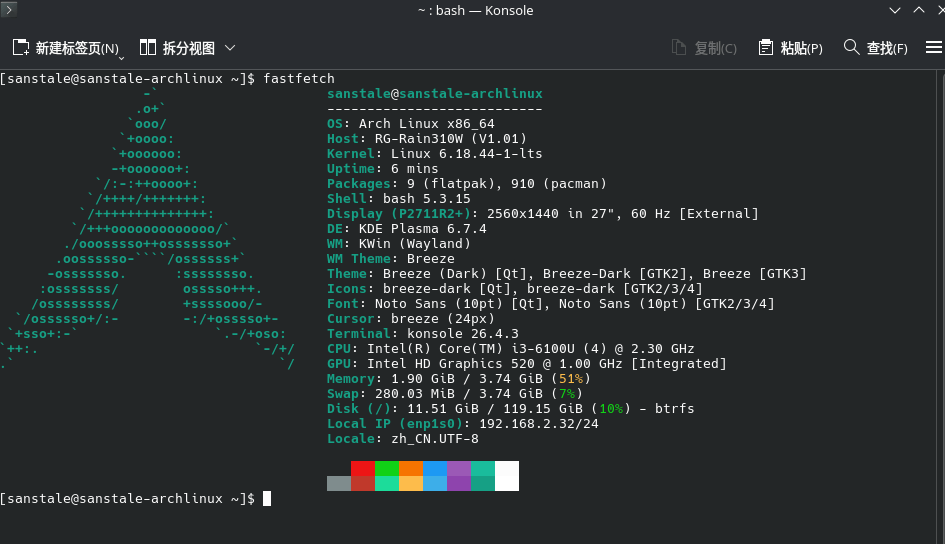Click the 'btrfs' filesystem text
The image size is (945, 544).
point(674,409)
